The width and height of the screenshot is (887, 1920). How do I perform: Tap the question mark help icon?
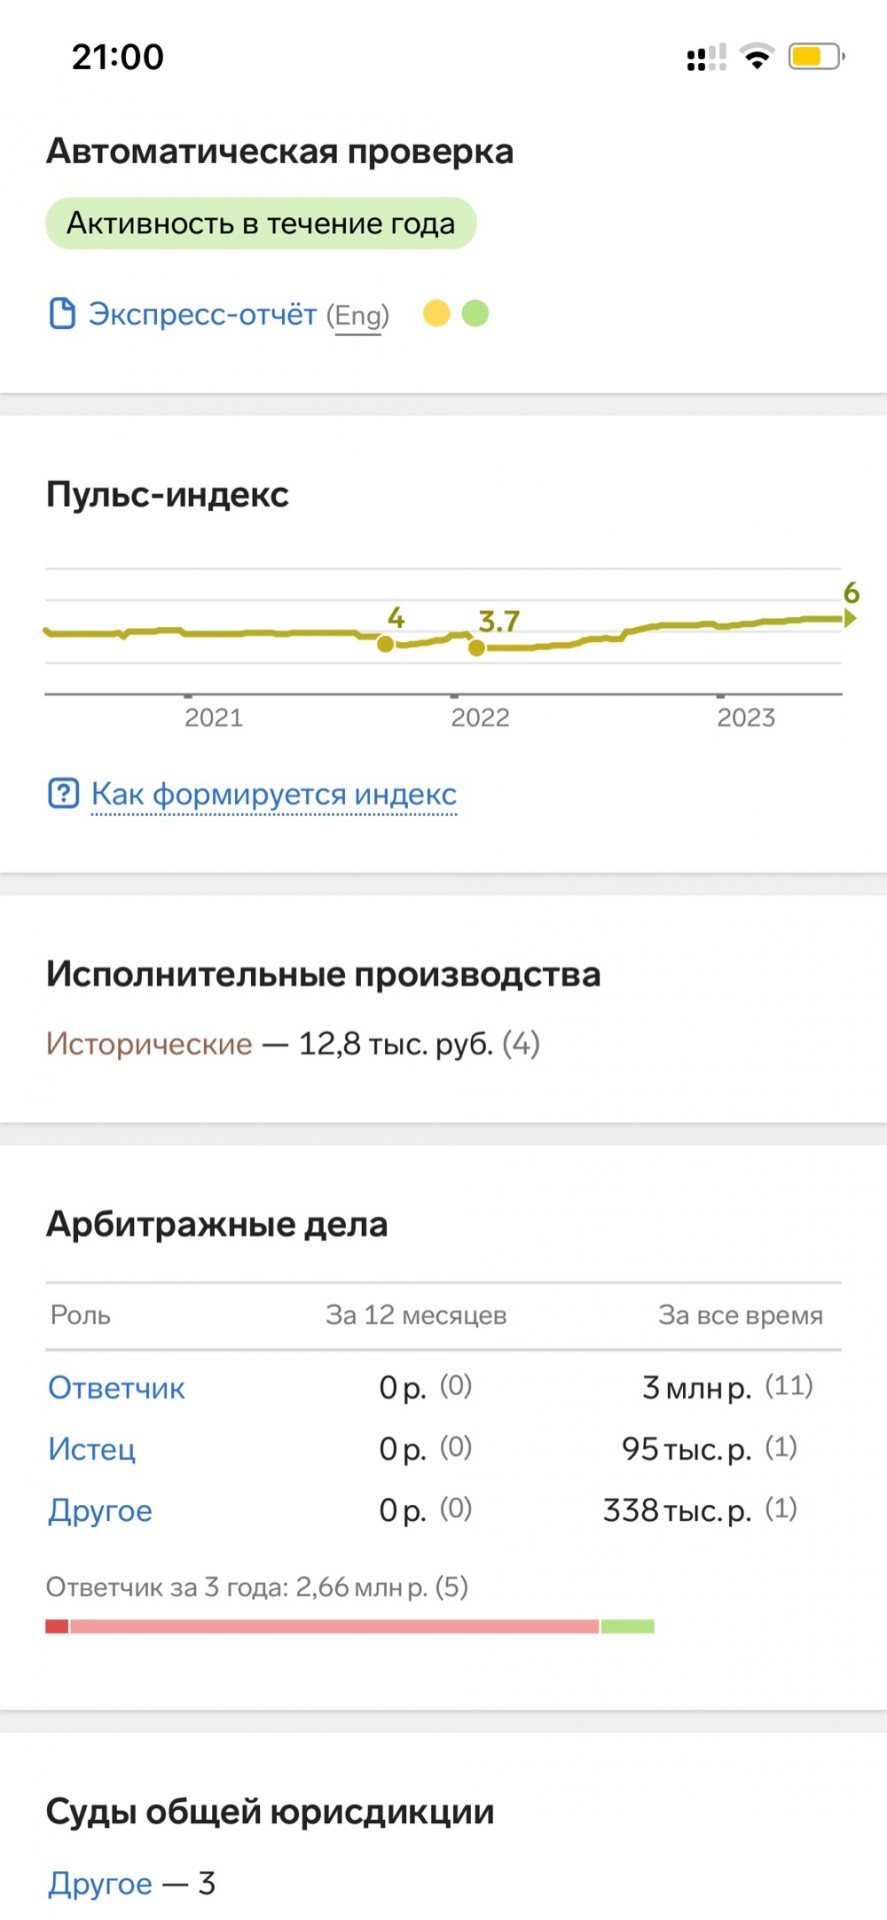63,794
